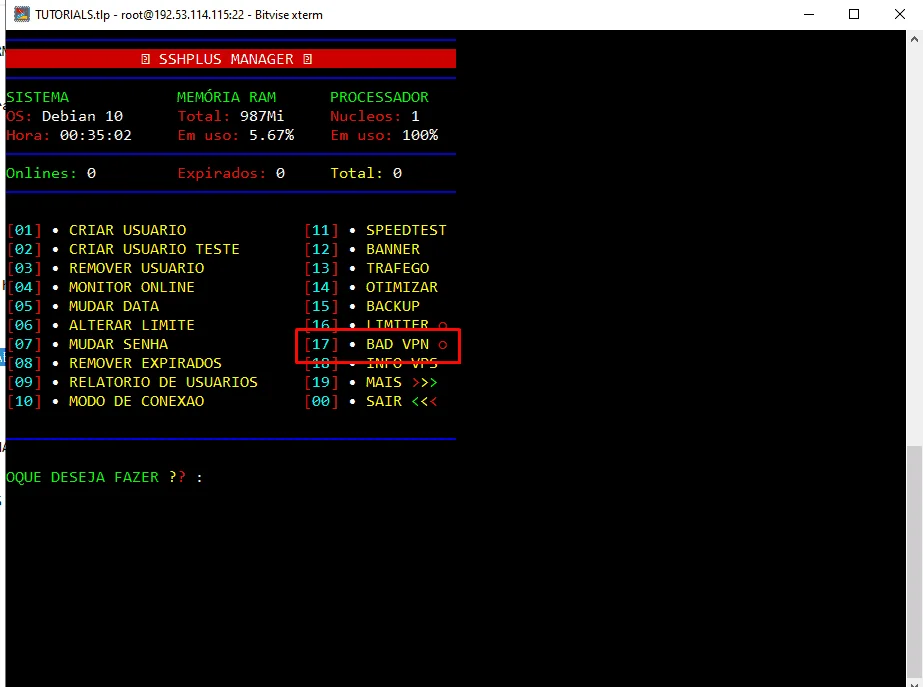The image size is (923, 687).
Task: Click the RAM Em uso 5.67% value
Action: click(x=271, y=135)
